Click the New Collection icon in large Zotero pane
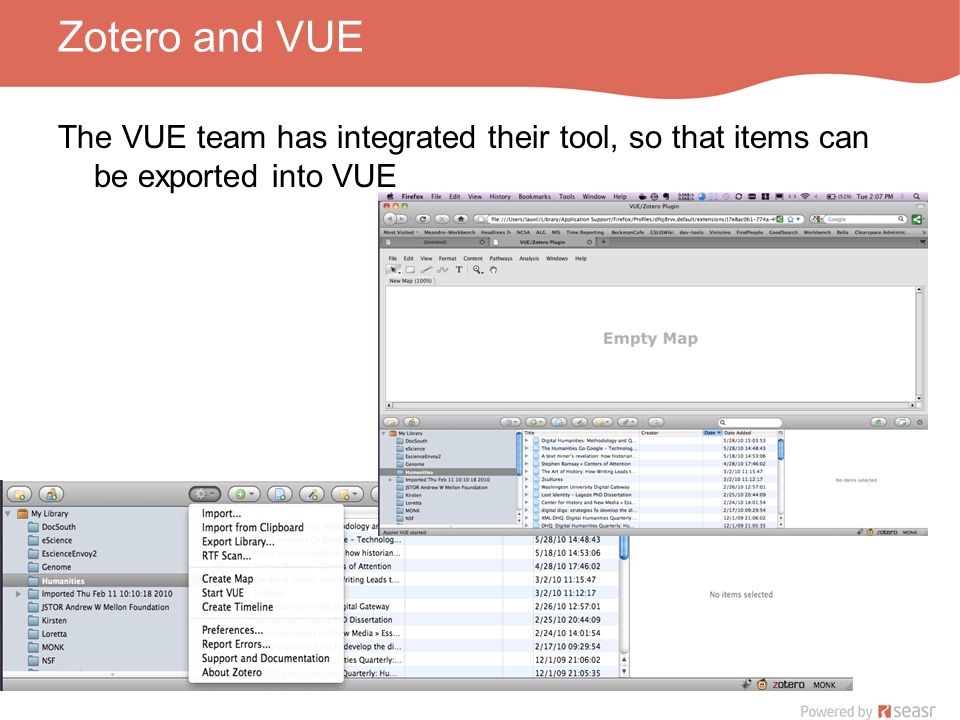 (x=20, y=494)
